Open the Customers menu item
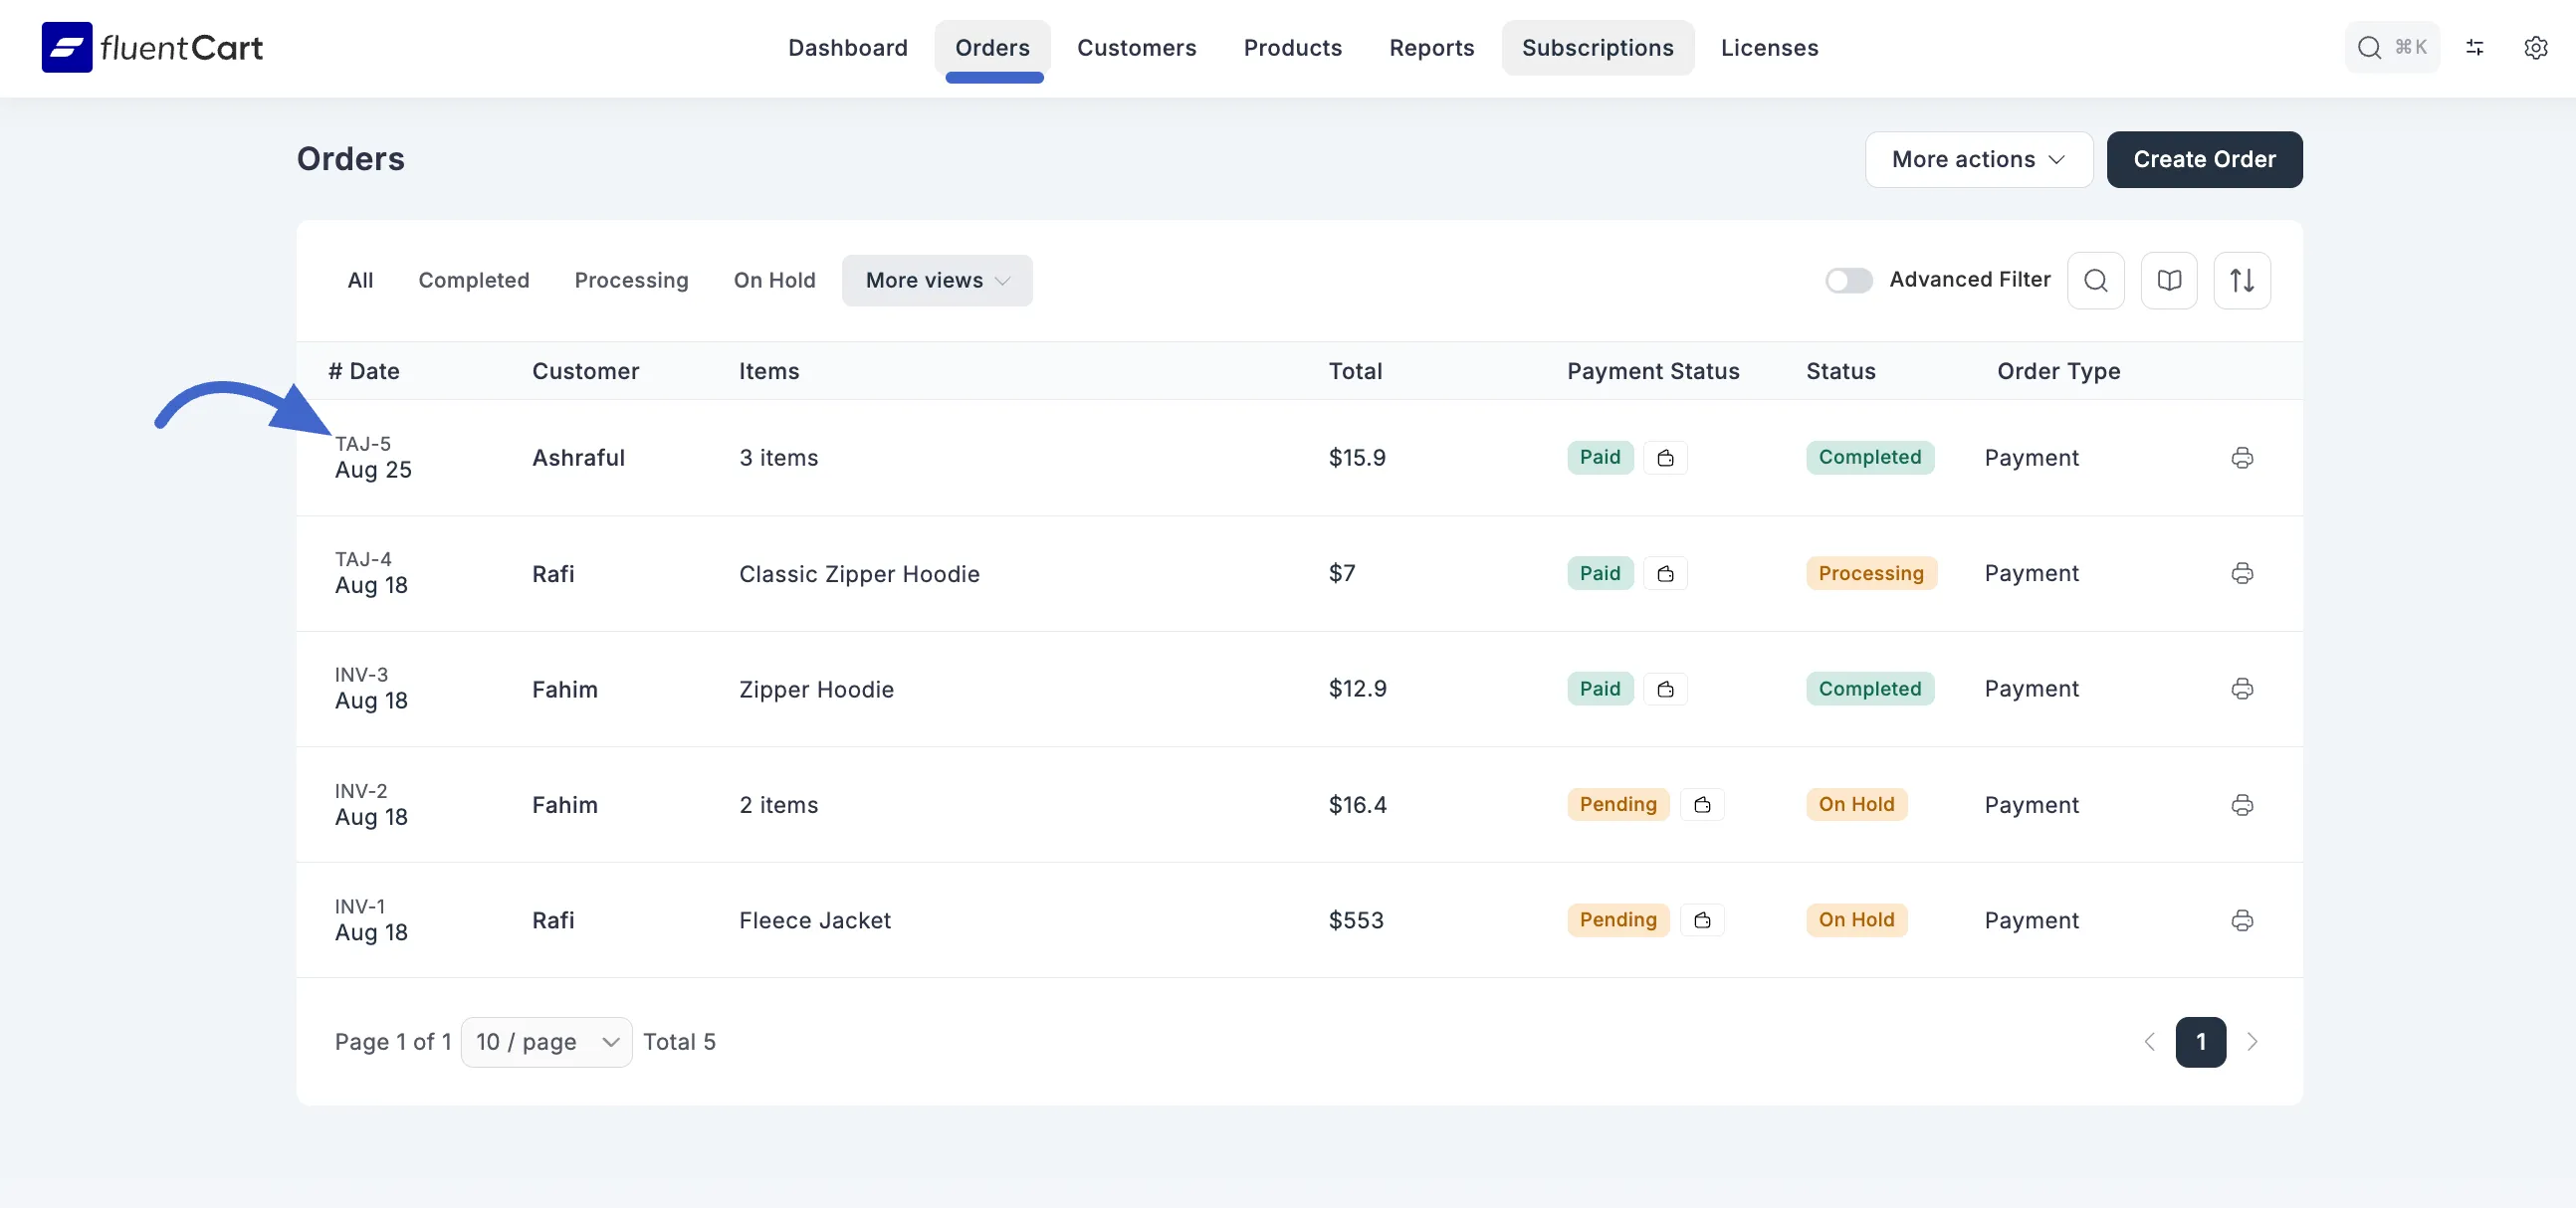Image resolution: width=2576 pixels, height=1208 pixels. [1136, 48]
